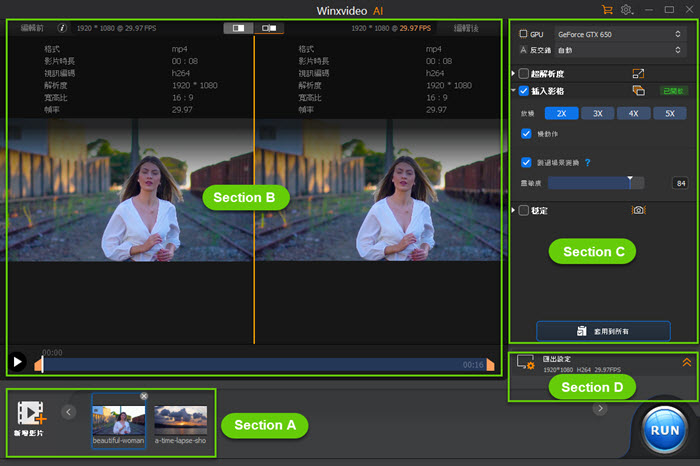The height and width of the screenshot is (466, 700).
Task: Click the frame interpolation layers icon
Action: pyautogui.click(x=638, y=91)
